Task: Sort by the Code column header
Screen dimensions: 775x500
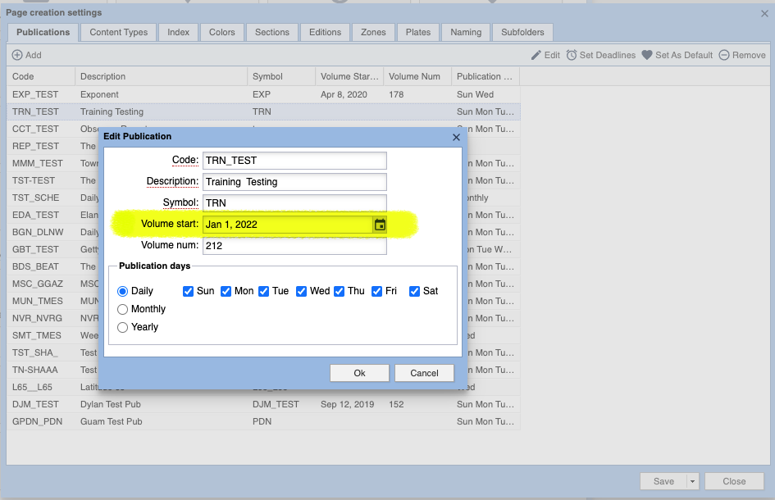Action: click(x=41, y=77)
